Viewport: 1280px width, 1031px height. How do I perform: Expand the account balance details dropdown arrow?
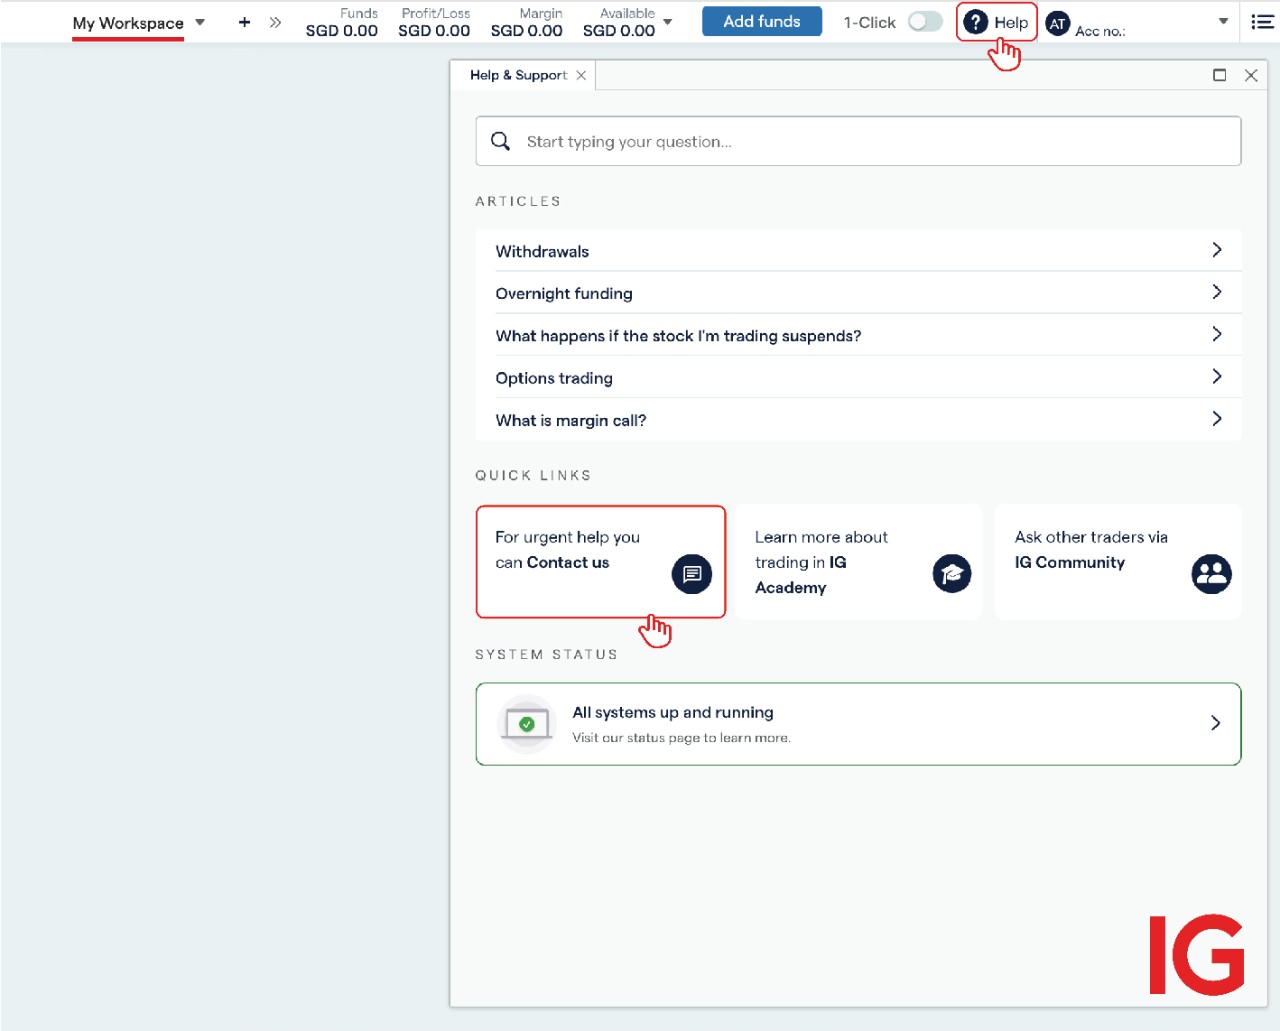[x=668, y=22]
